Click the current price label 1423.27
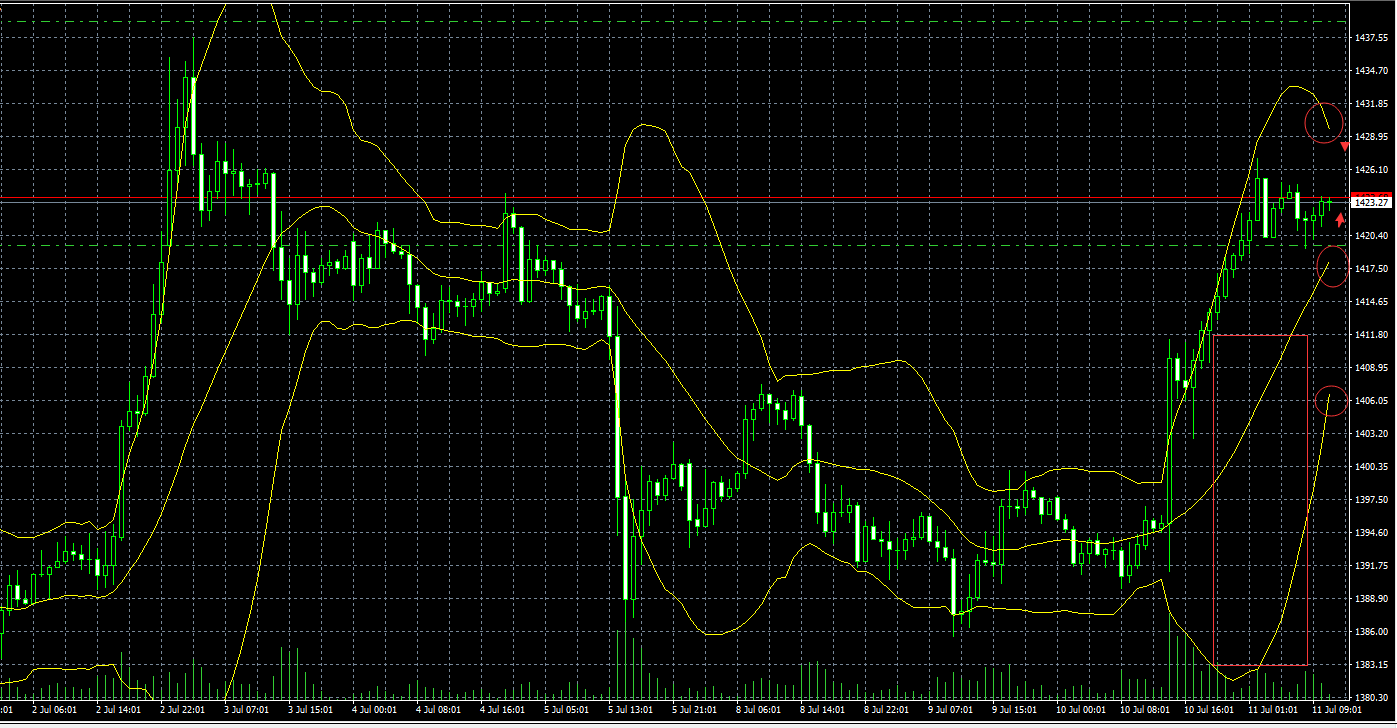1397x728 pixels. pyautogui.click(x=1372, y=203)
